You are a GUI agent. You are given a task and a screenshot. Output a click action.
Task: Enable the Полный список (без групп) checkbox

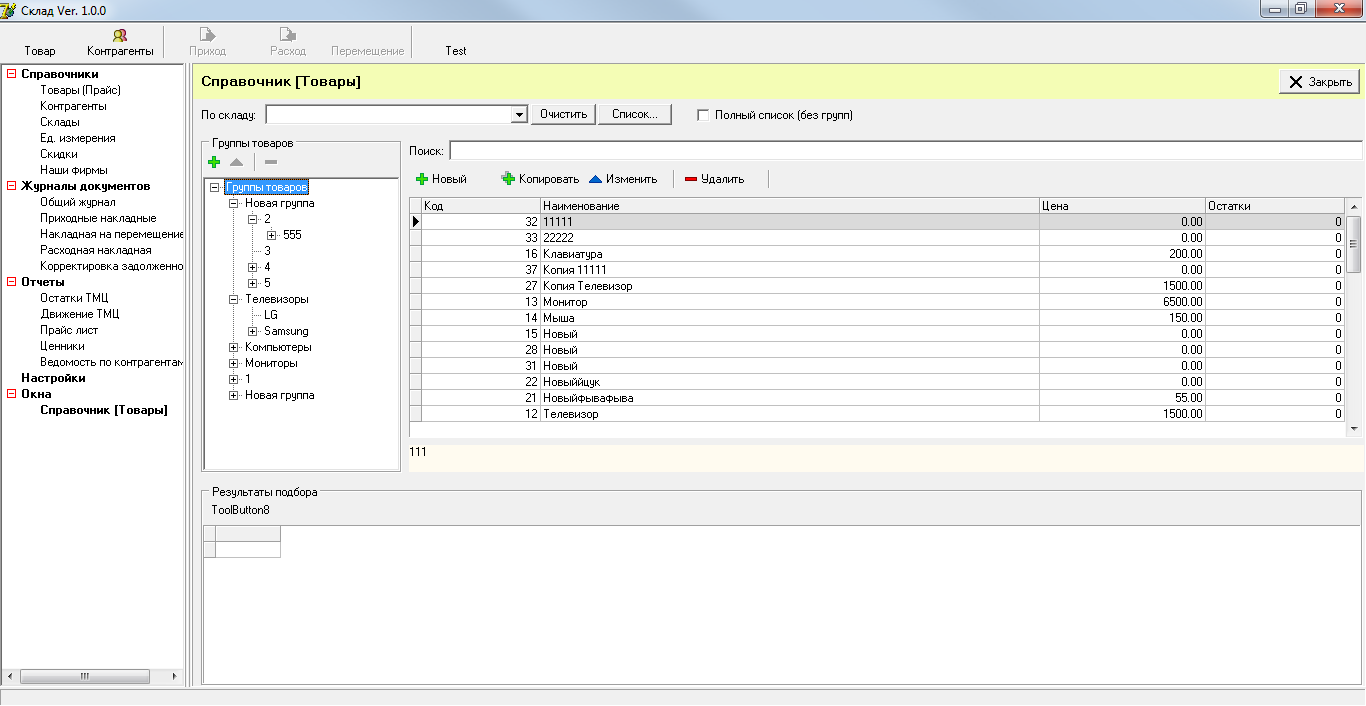pos(703,115)
